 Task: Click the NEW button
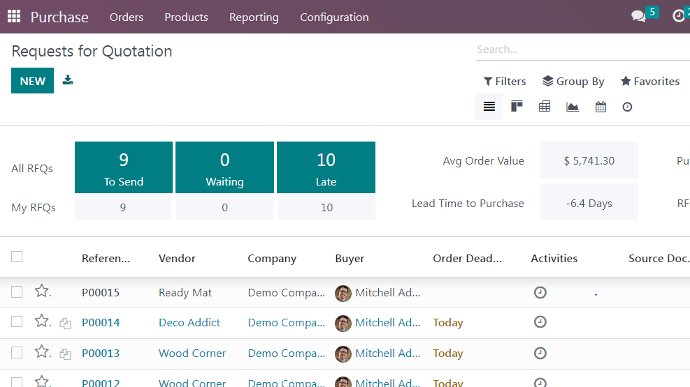pyautogui.click(x=33, y=81)
